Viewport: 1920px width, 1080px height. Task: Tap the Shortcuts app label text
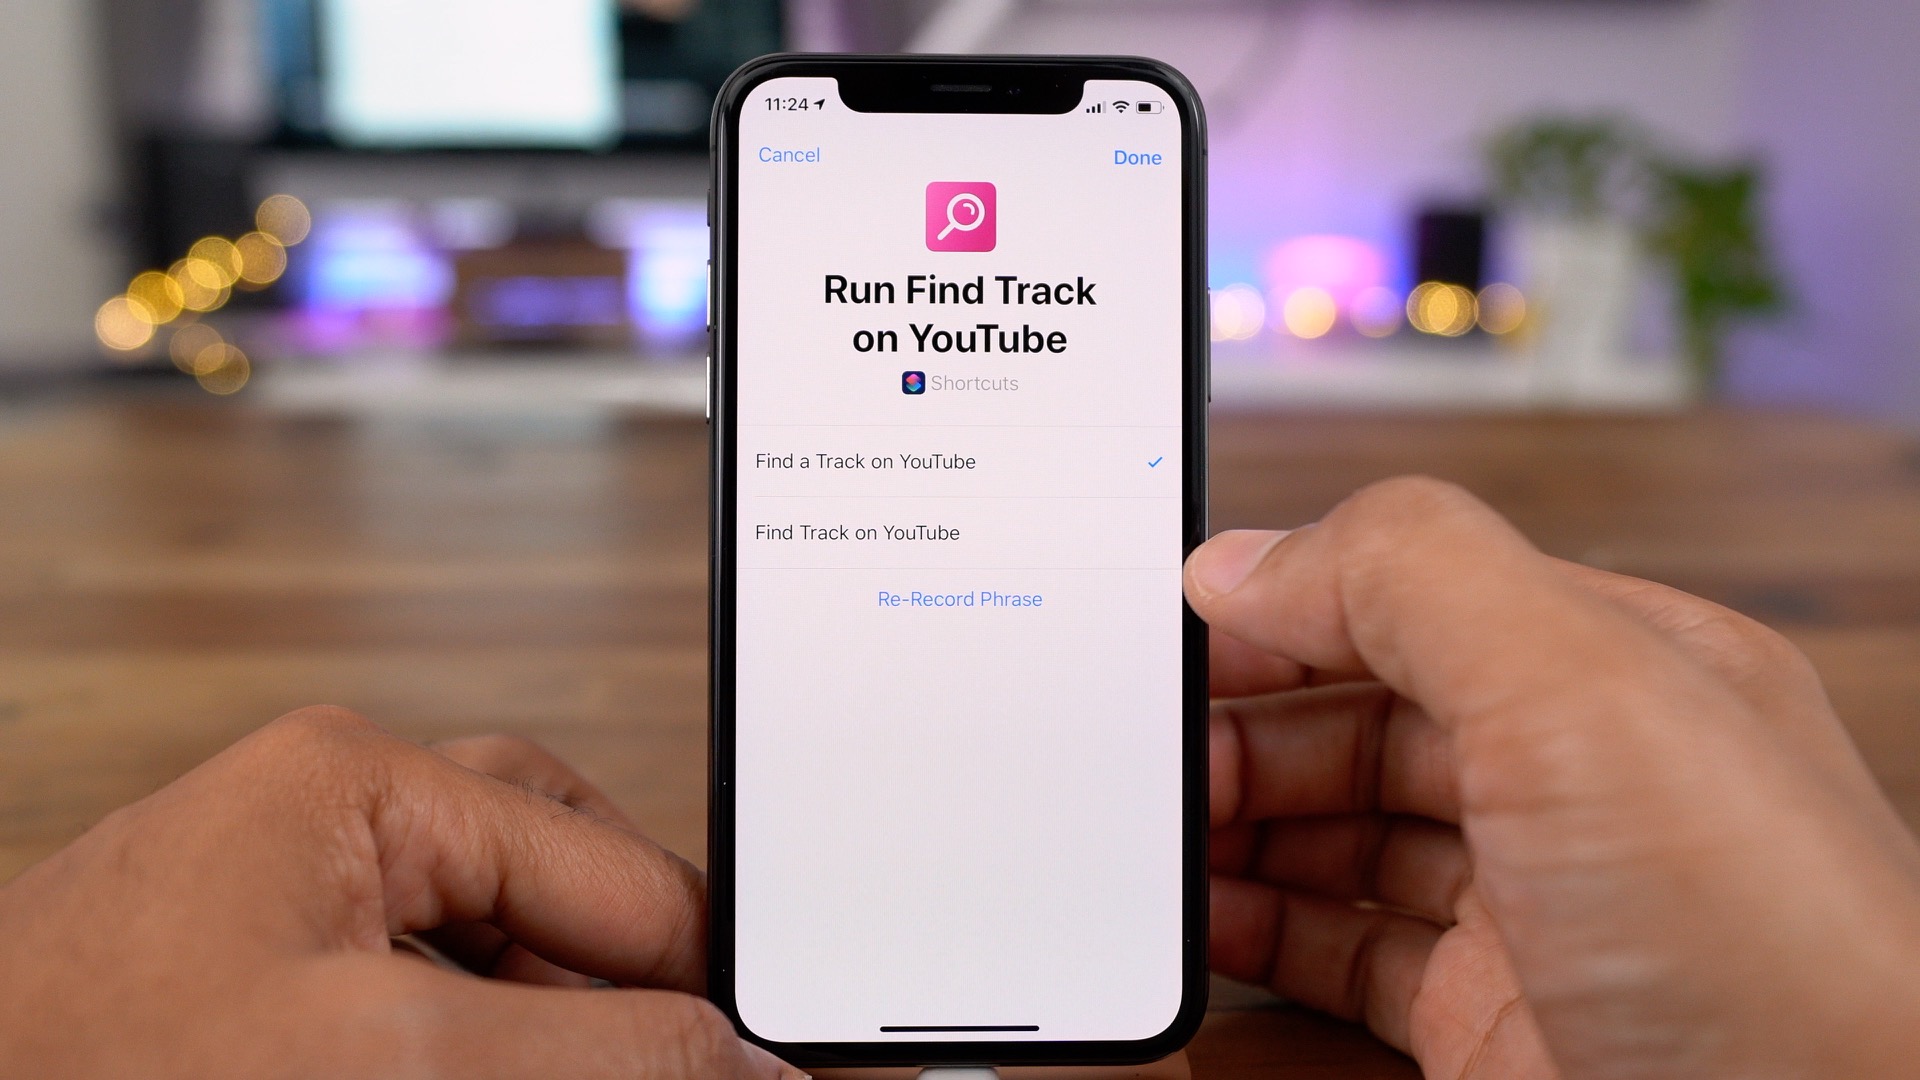point(975,382)
